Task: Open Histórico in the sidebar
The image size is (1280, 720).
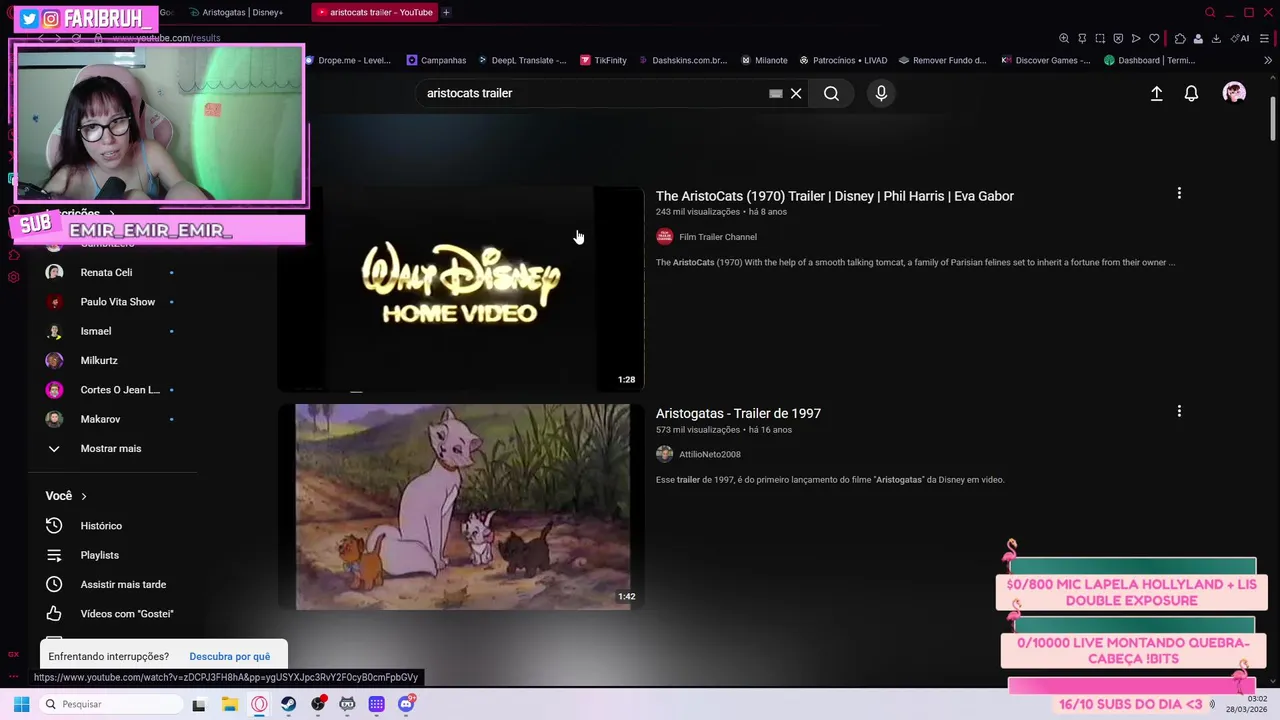Action: pos(101,526)
